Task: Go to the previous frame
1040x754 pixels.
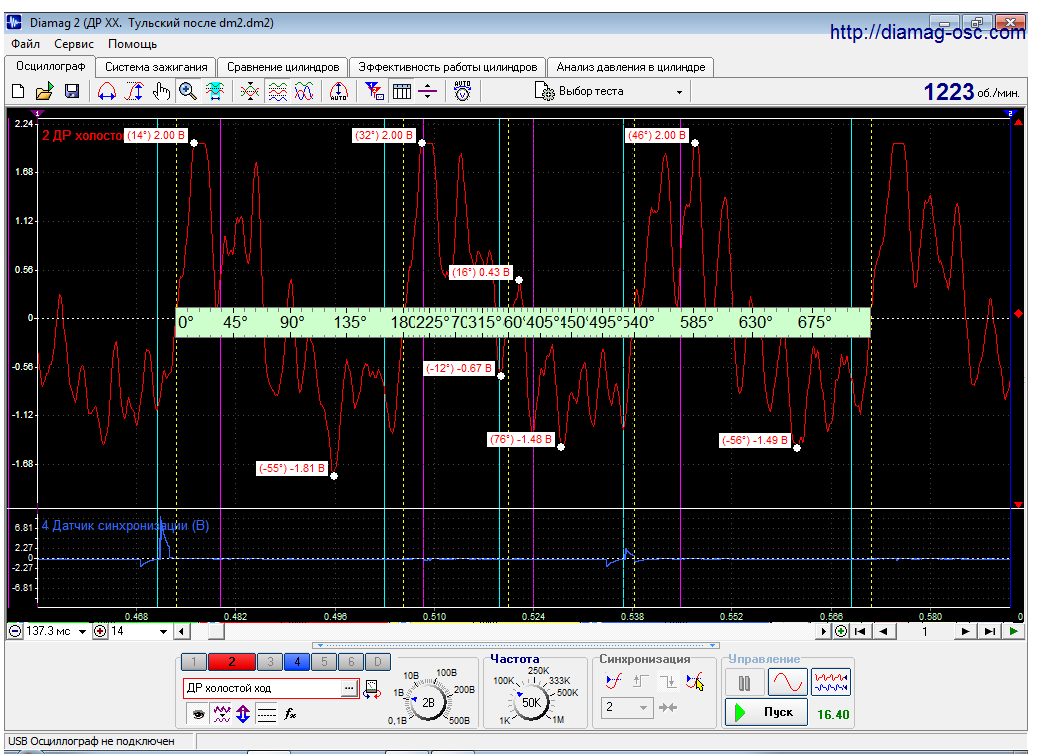Action: pyautogui.click(x=883, y=631)
